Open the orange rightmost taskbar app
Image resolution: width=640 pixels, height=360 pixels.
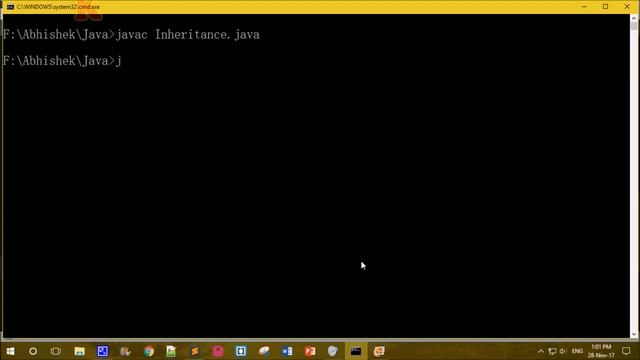click(x=379, y=351)
